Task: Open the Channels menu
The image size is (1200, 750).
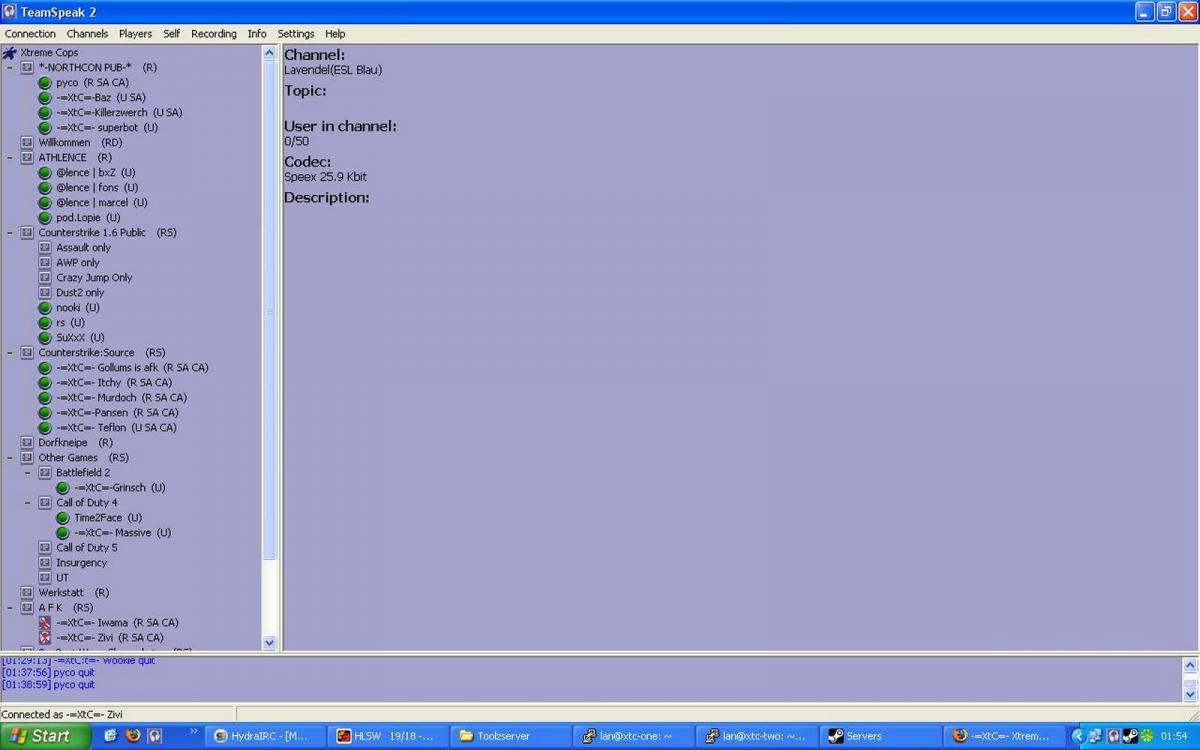Action: pyautogui.click(x=87, y=34)
